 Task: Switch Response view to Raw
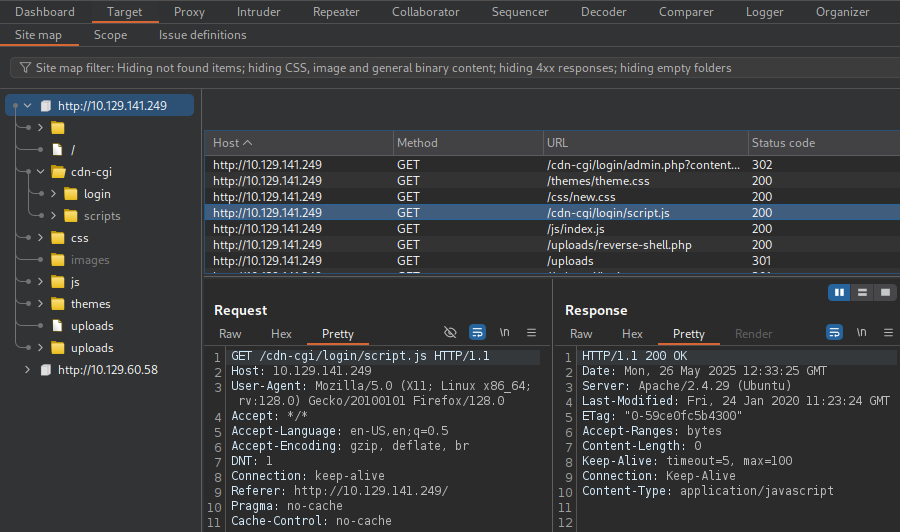[x=581, y=334]
